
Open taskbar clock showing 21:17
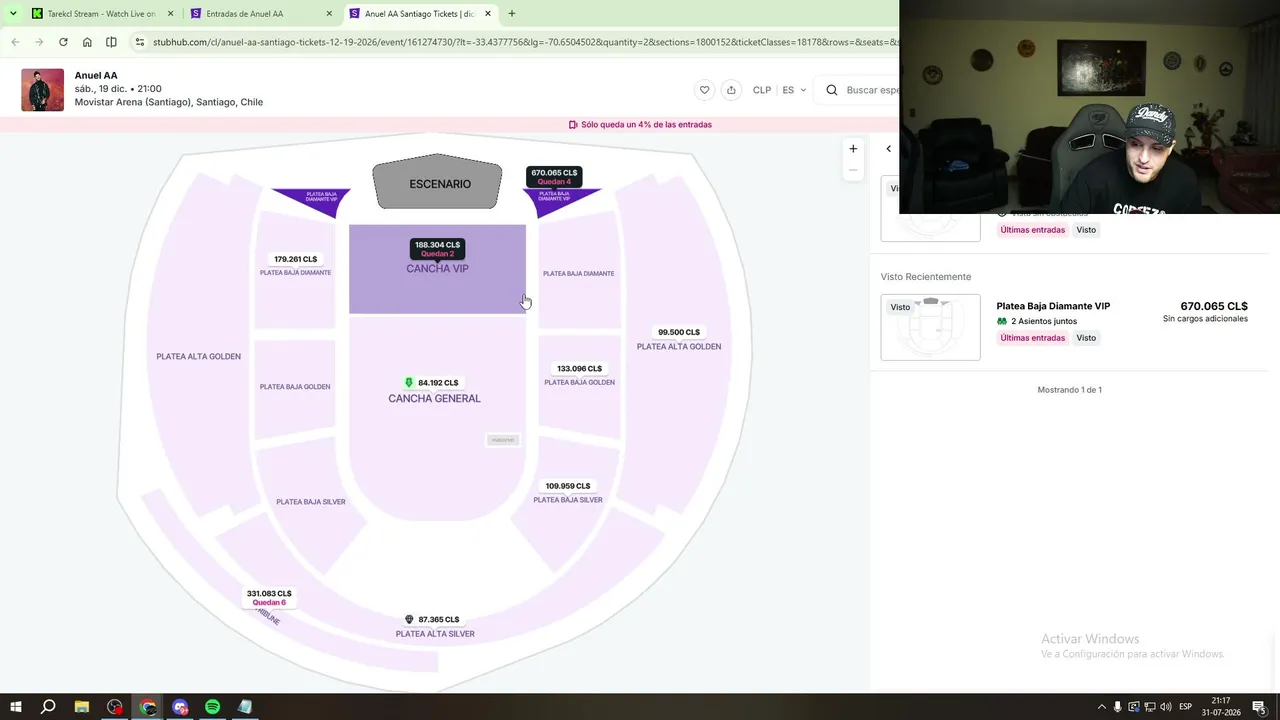[x=1221, y=707]
